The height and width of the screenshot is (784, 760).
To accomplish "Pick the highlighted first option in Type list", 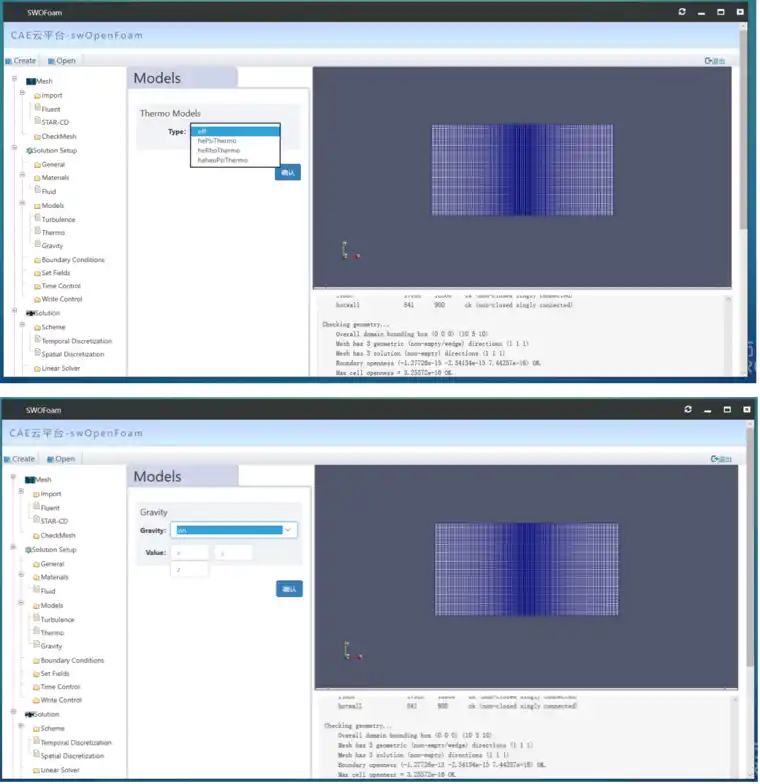I will coord(234,131).
